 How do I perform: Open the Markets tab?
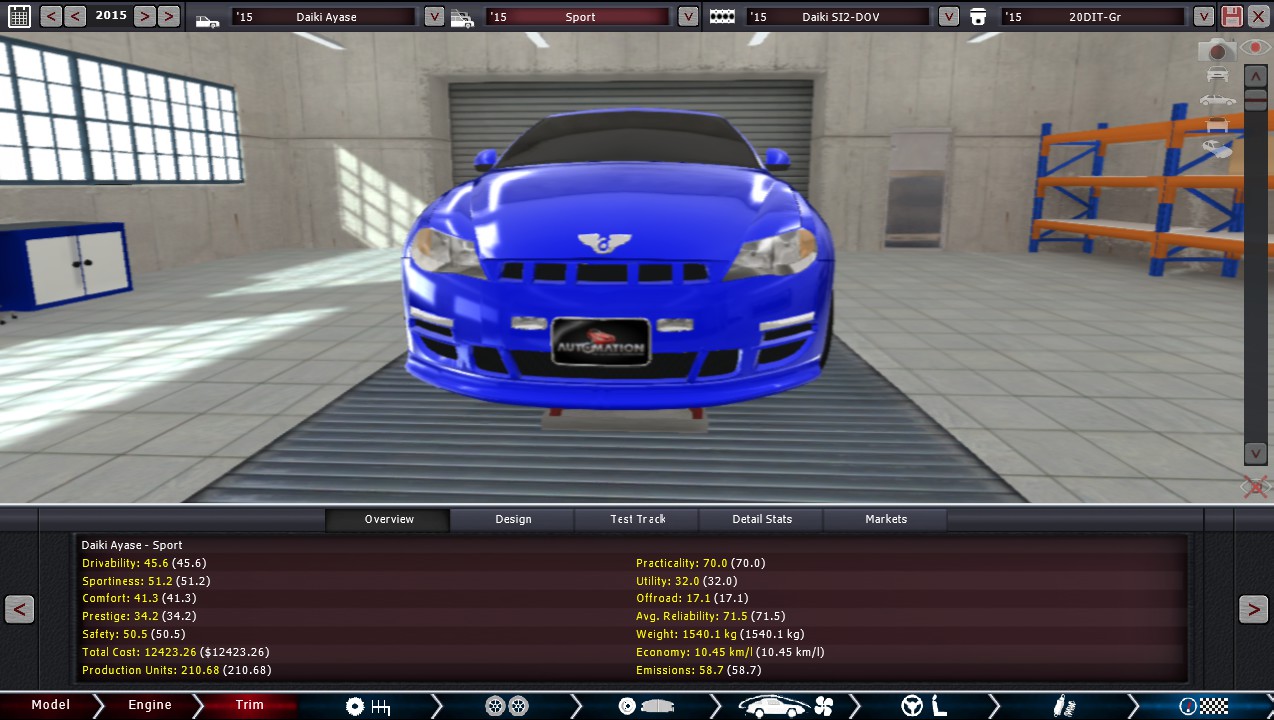[x=886, y=519]
